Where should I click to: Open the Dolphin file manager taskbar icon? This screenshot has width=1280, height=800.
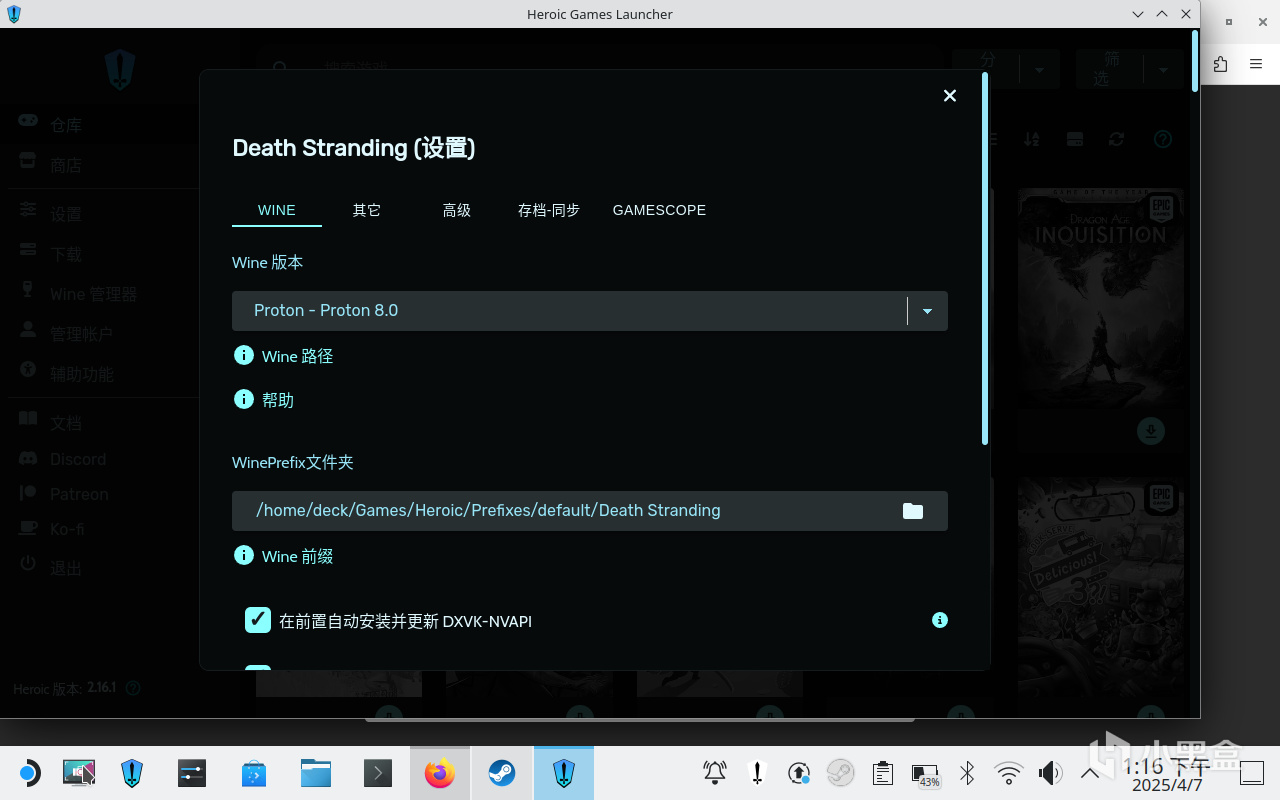point(316,773)
